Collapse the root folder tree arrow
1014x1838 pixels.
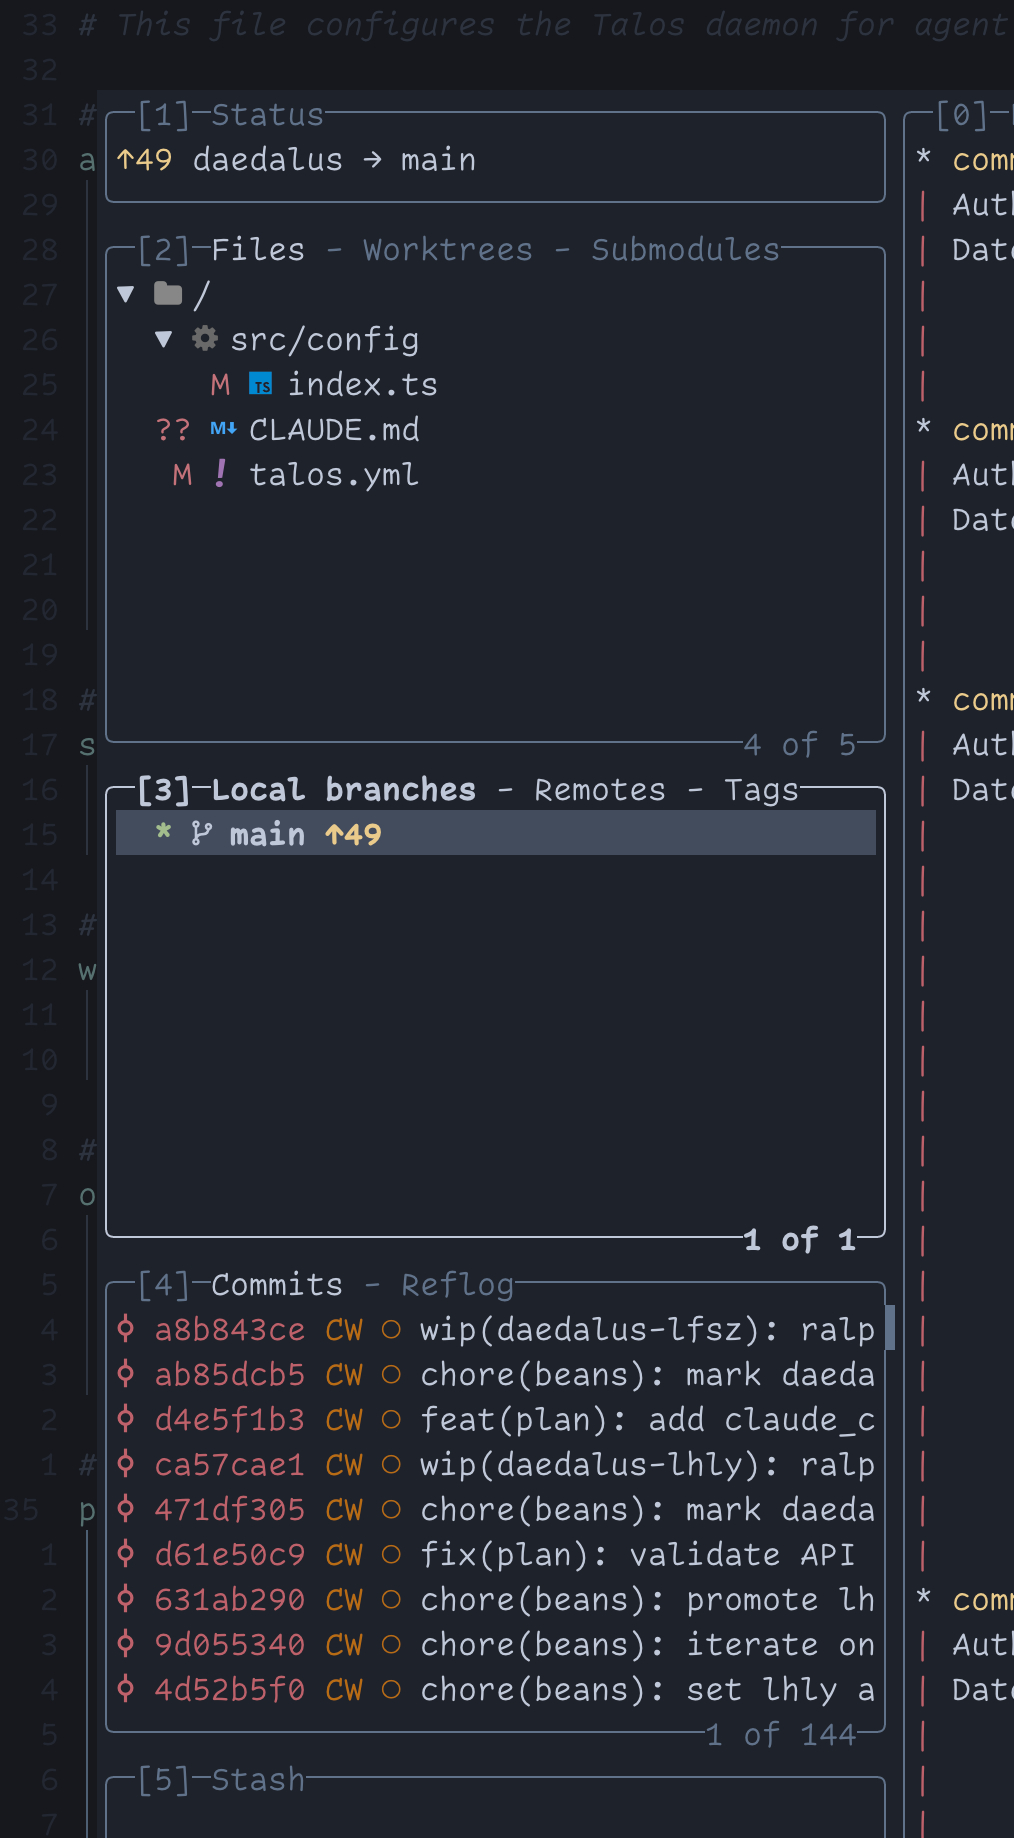[x=126, y=294]
